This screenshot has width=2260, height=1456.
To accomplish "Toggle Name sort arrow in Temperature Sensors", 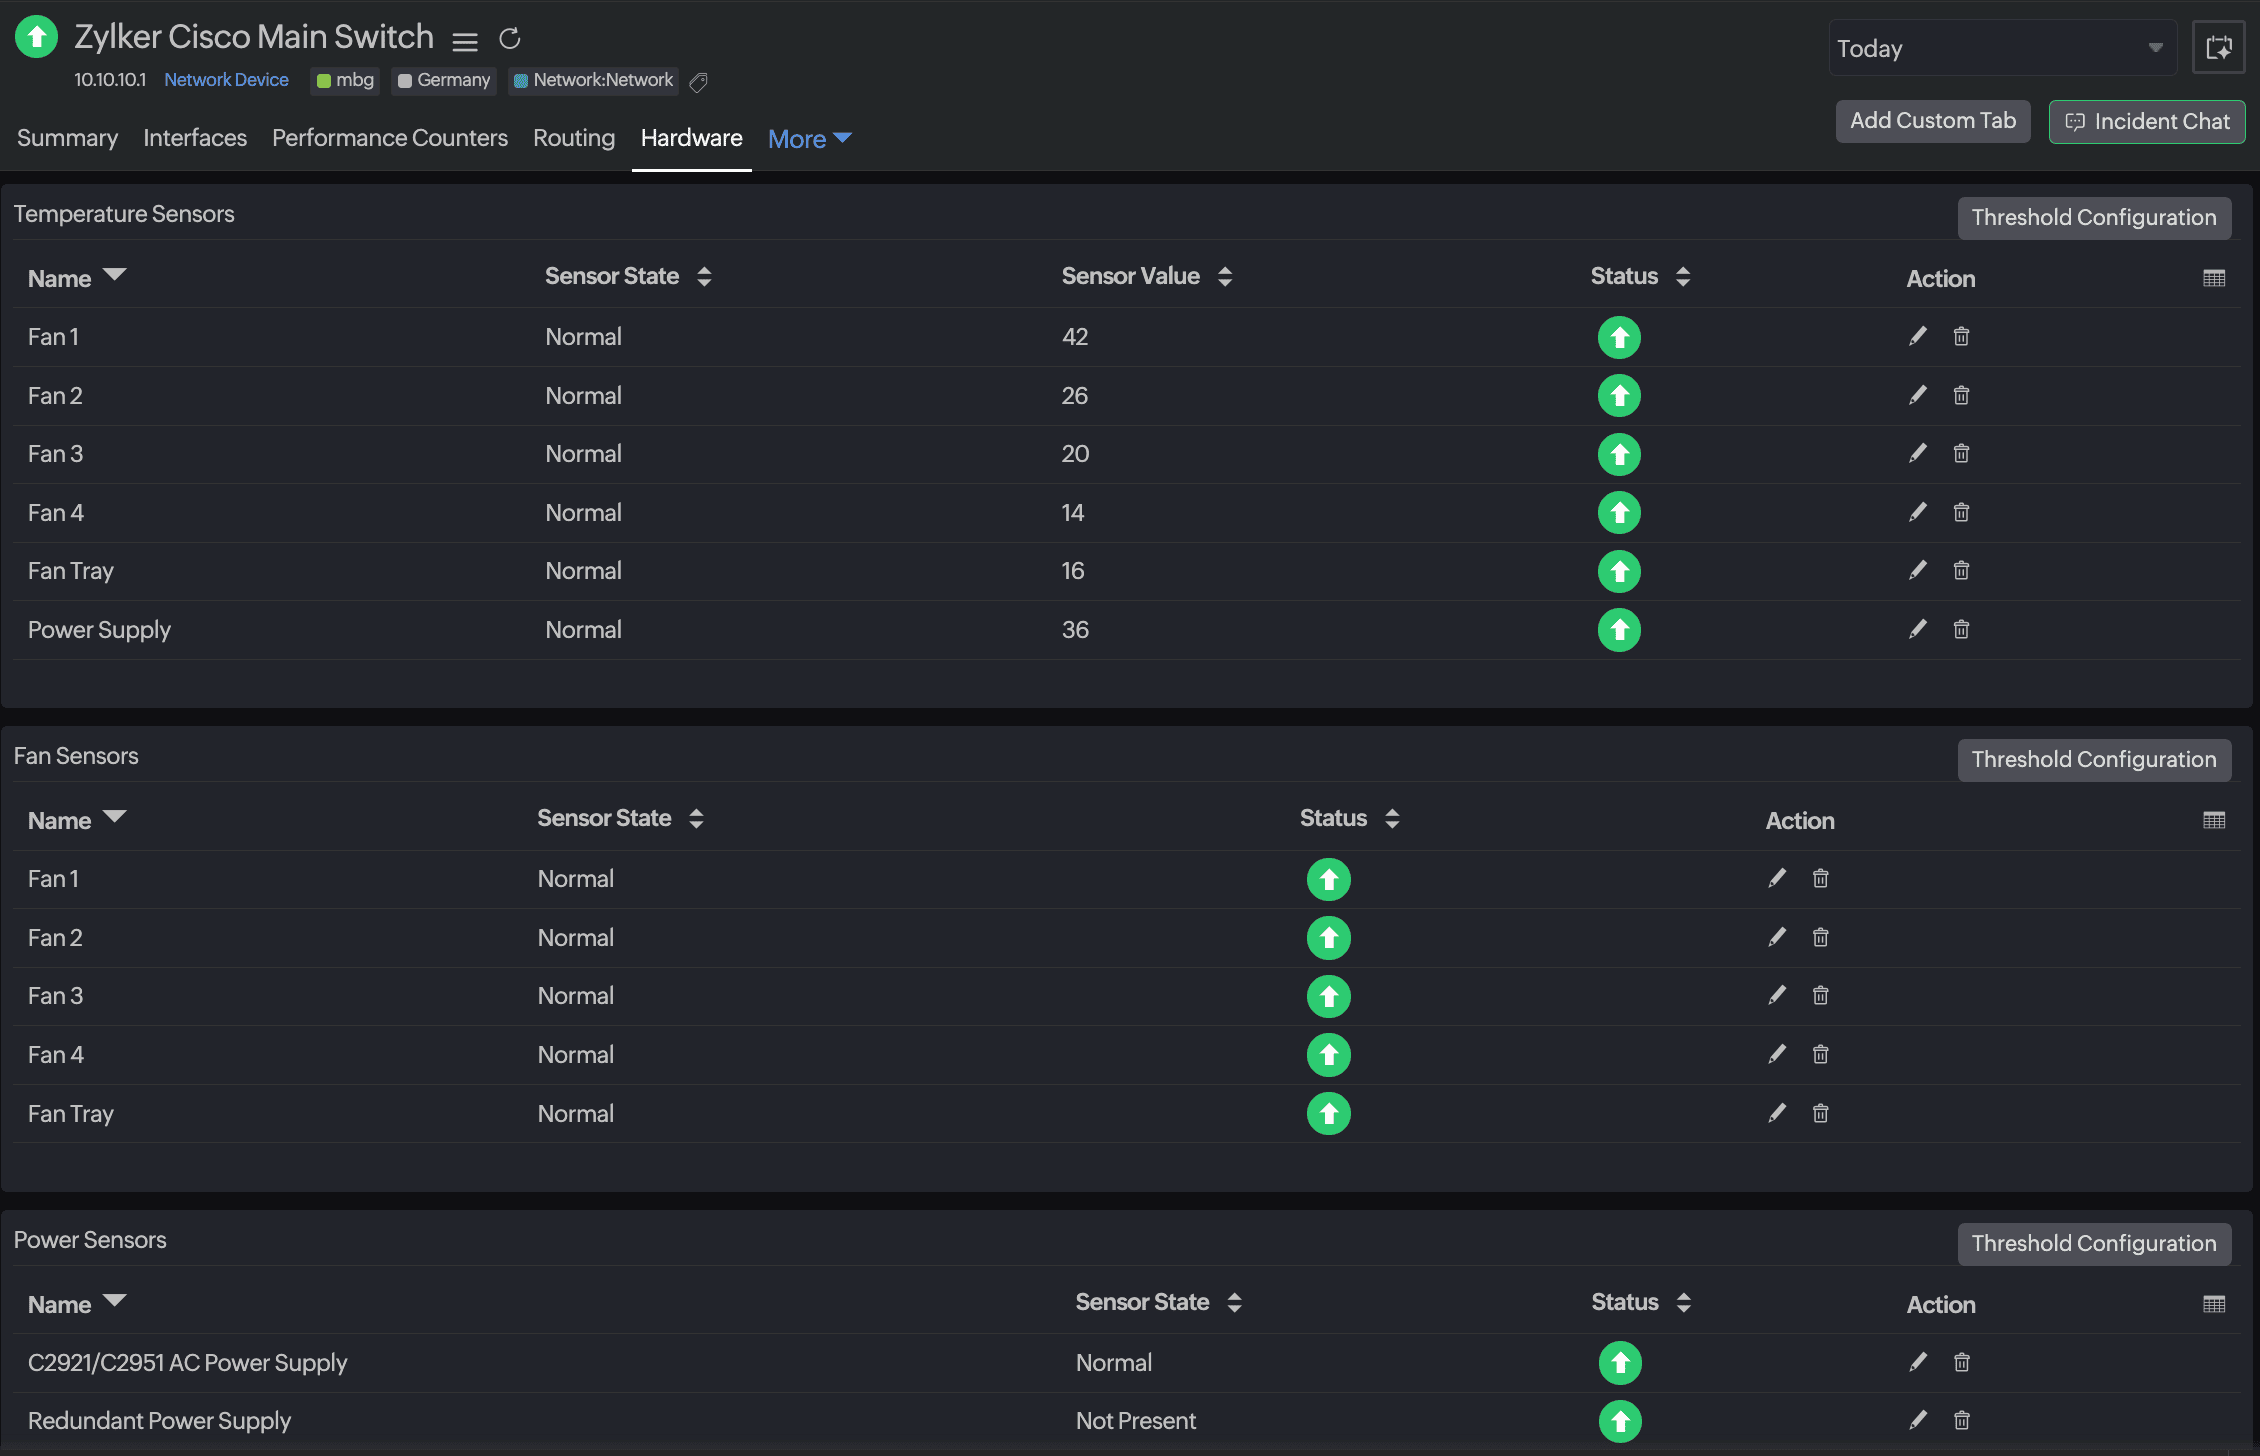I will [115, 276].
